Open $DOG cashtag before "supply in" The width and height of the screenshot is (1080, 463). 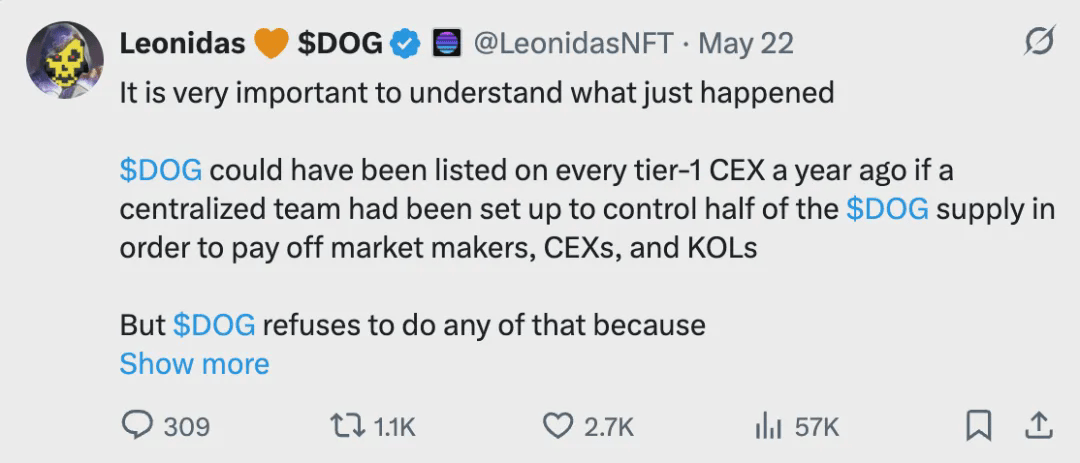pos(888,209)
